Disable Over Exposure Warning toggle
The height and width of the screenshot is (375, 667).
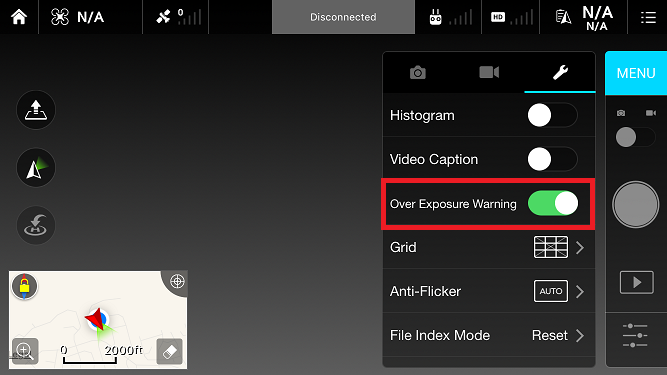point(553,203)
